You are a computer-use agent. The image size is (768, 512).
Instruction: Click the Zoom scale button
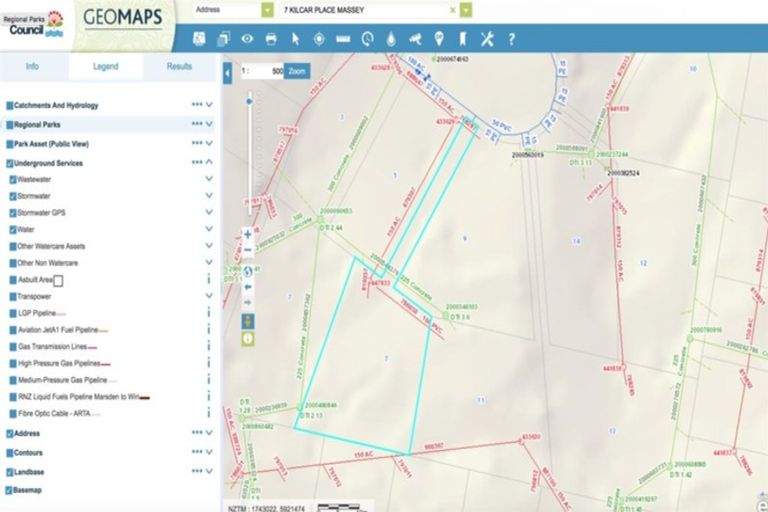pos(297,72)
